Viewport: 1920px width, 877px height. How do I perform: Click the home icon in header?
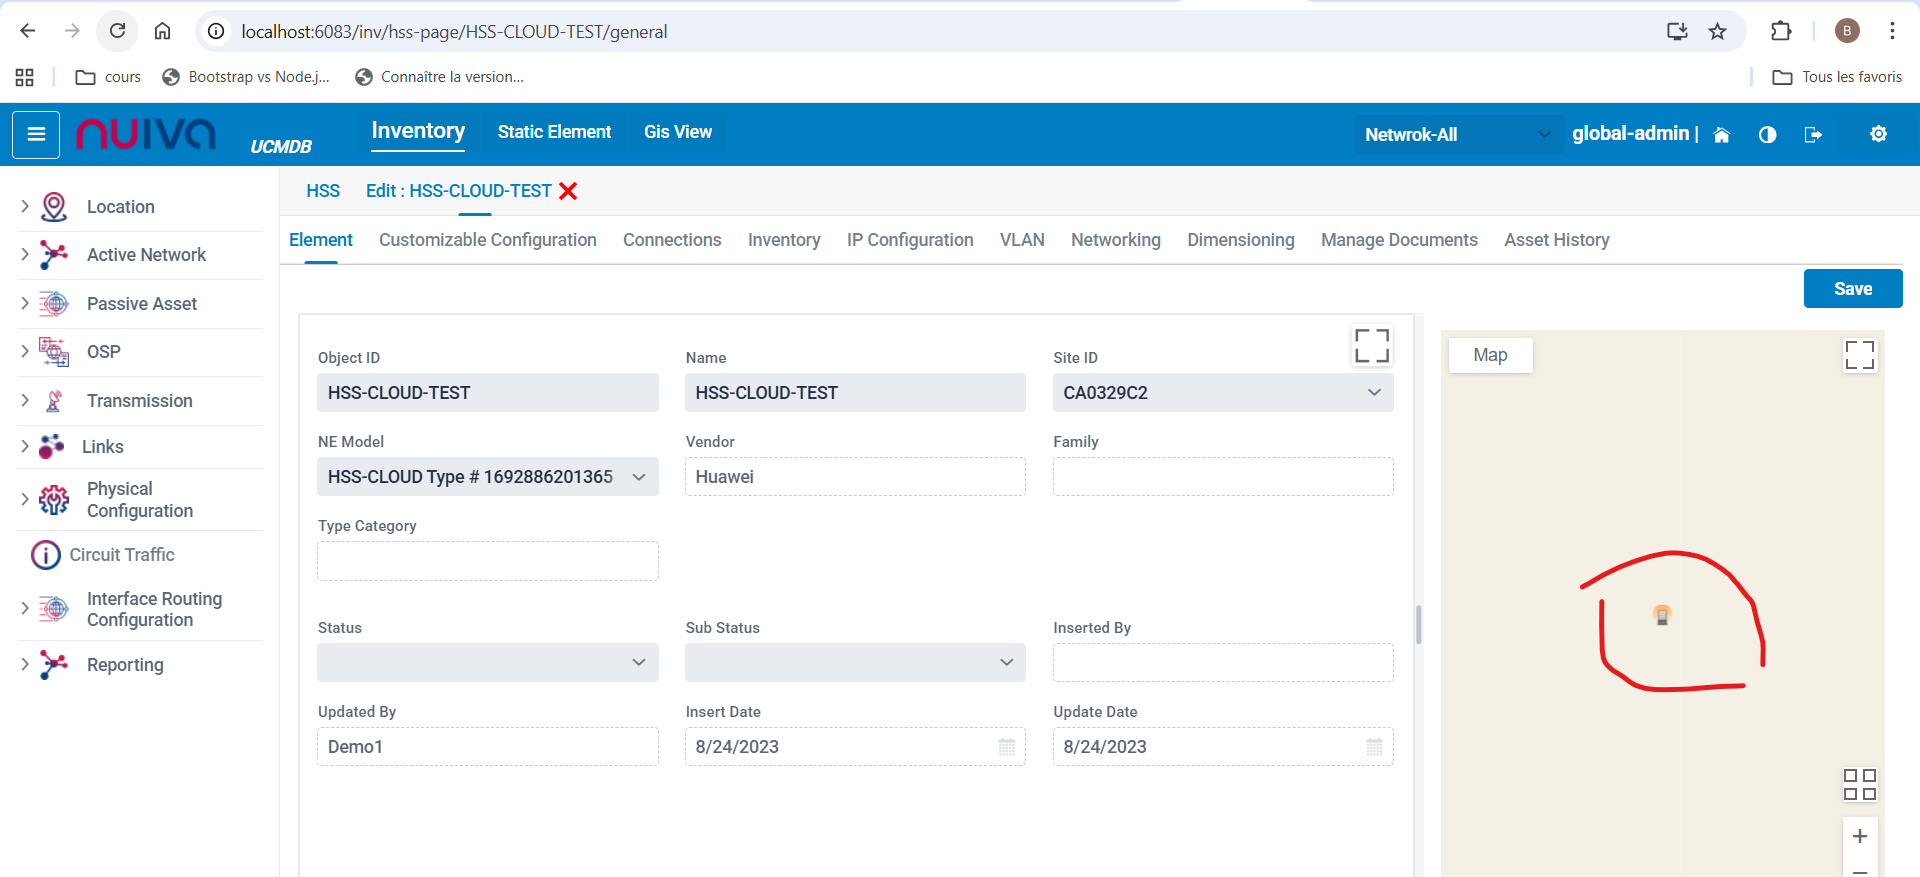coord(1721,135)
